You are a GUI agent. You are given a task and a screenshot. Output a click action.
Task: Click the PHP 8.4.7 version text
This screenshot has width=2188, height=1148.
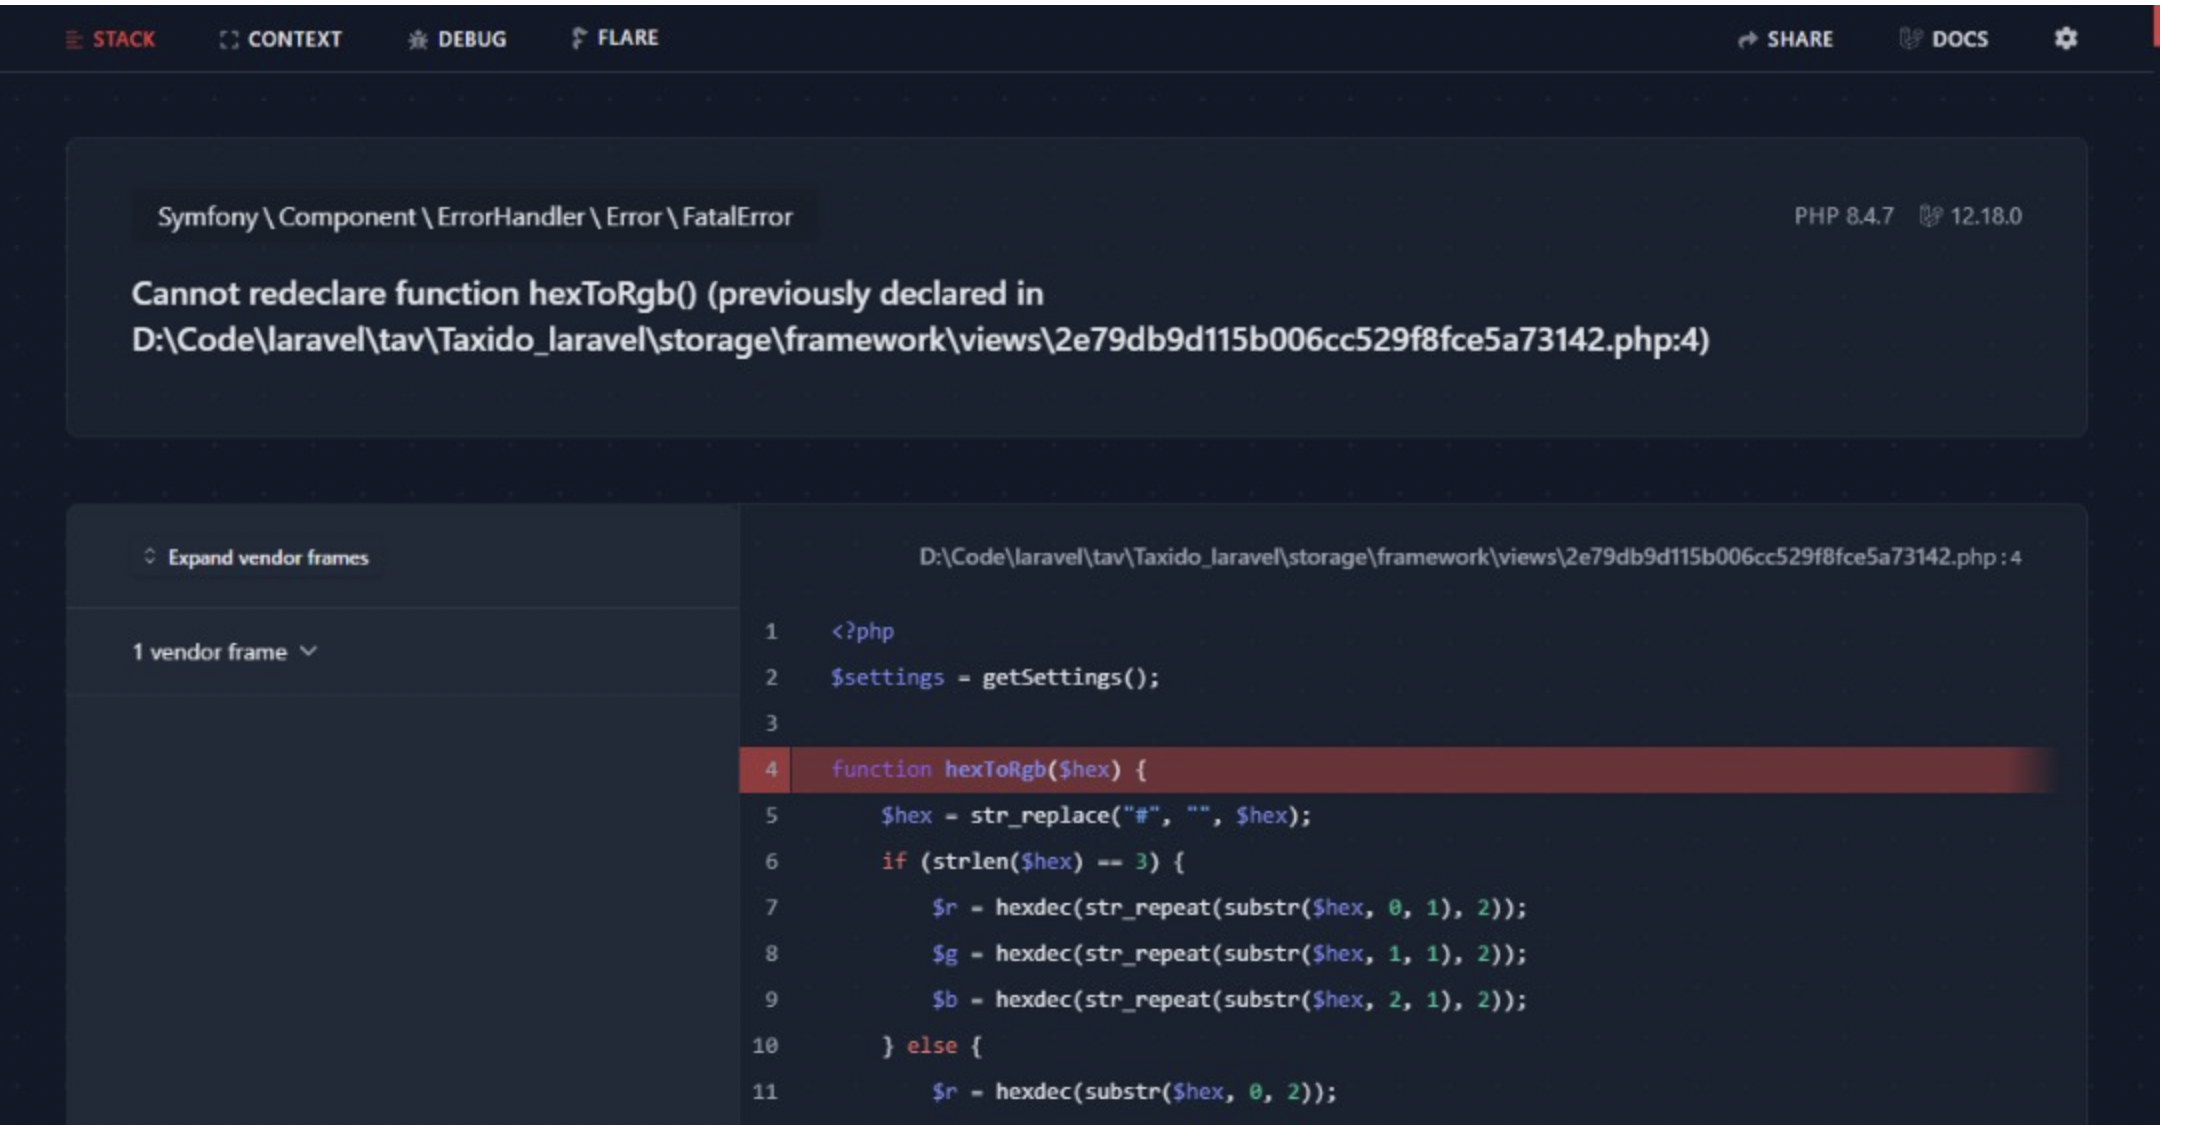click(1843, 216)
